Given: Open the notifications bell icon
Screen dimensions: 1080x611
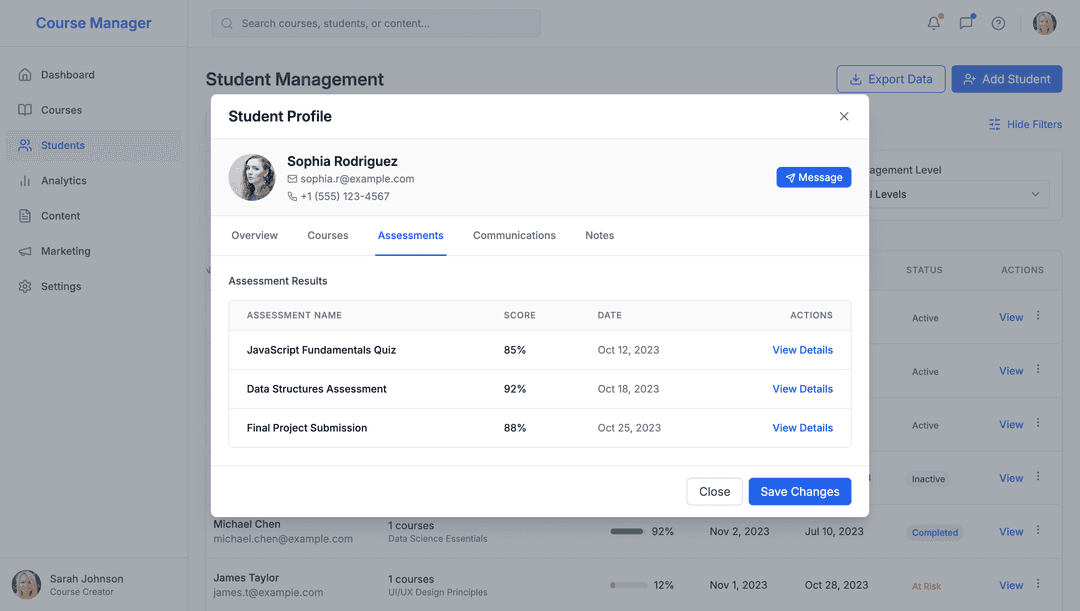Looking at the screenshot, I should coord(934,23).
